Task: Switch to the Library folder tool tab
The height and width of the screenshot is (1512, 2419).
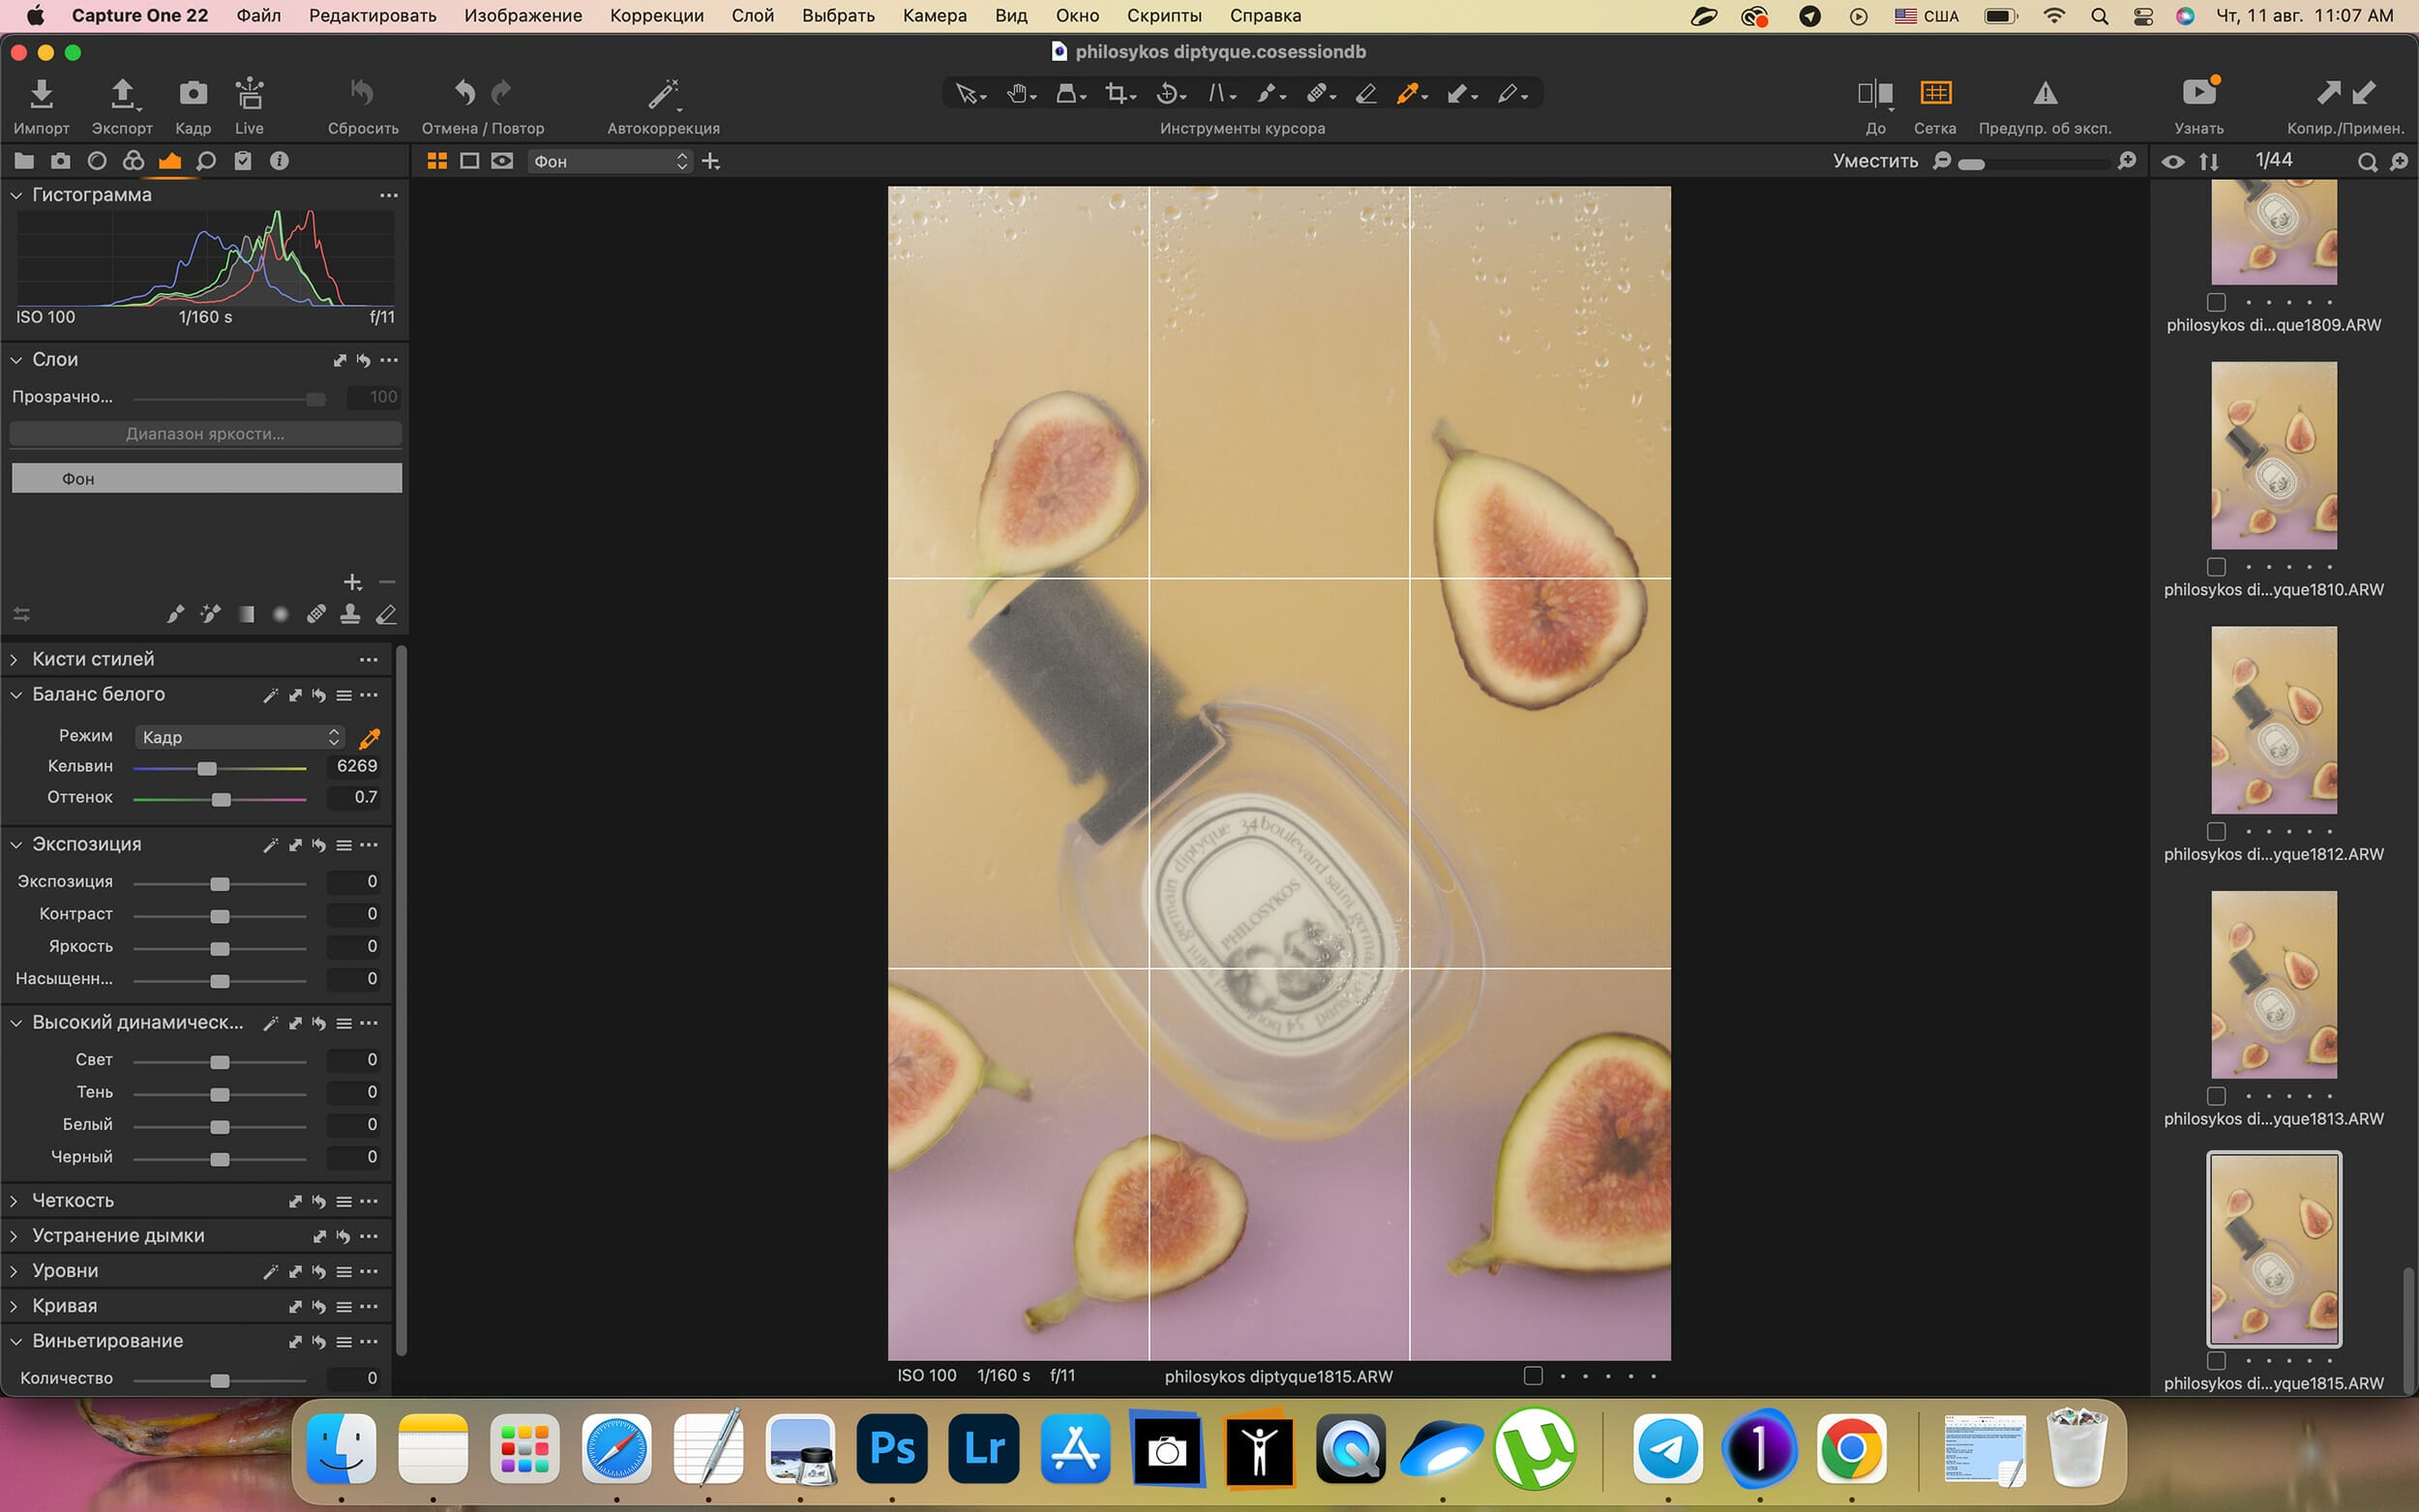Action: point(24,161)
